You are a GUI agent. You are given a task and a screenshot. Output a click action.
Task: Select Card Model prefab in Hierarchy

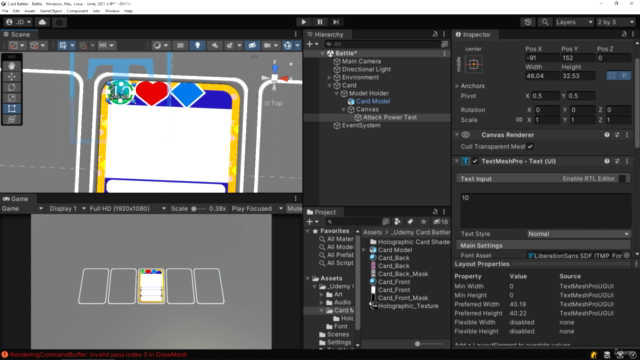(373, 101)
